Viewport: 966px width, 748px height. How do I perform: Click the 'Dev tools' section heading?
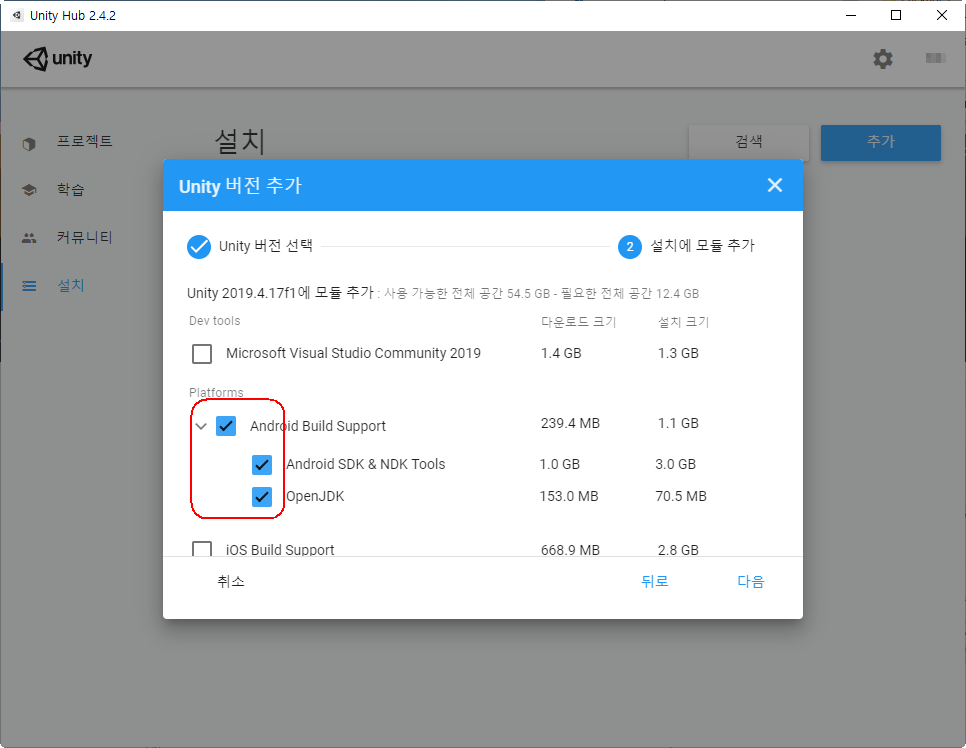coord(214,321)
